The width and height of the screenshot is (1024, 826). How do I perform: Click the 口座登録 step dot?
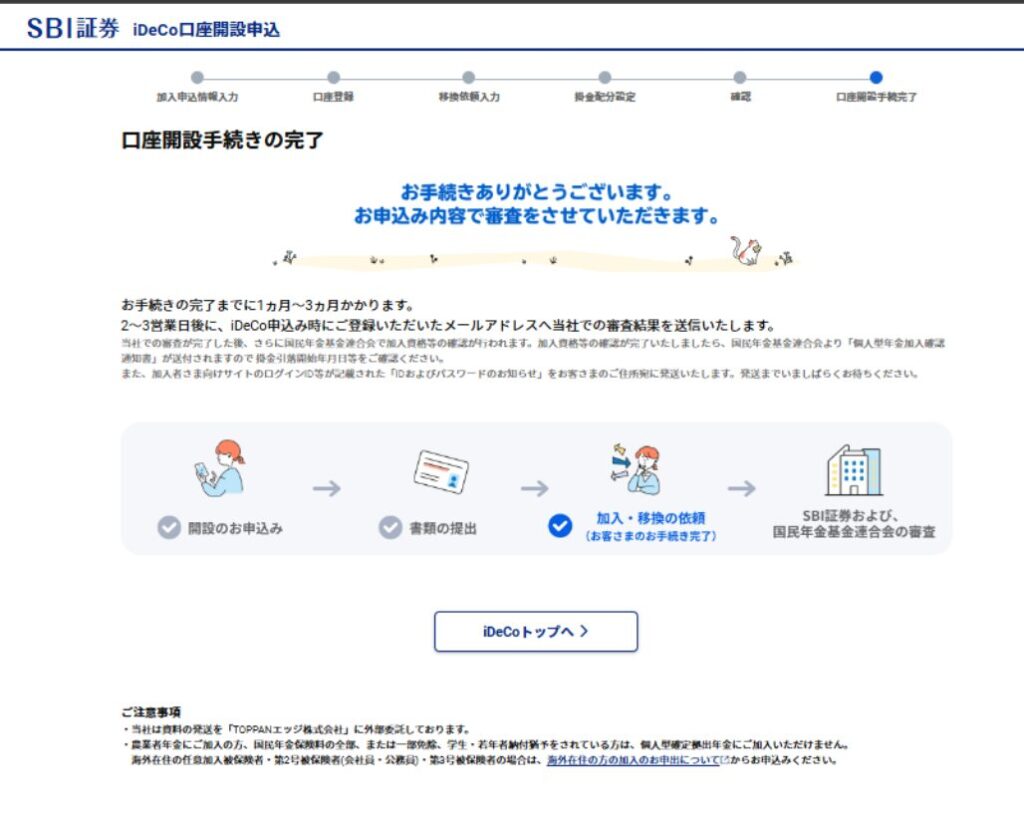click(x=333, y=78)
